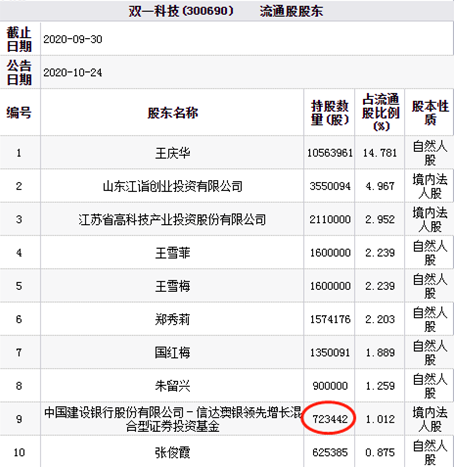This screenshot has width=454, height=467.
Task: Click the 截止日期 label cell
Action: click(x=19, y=39)
